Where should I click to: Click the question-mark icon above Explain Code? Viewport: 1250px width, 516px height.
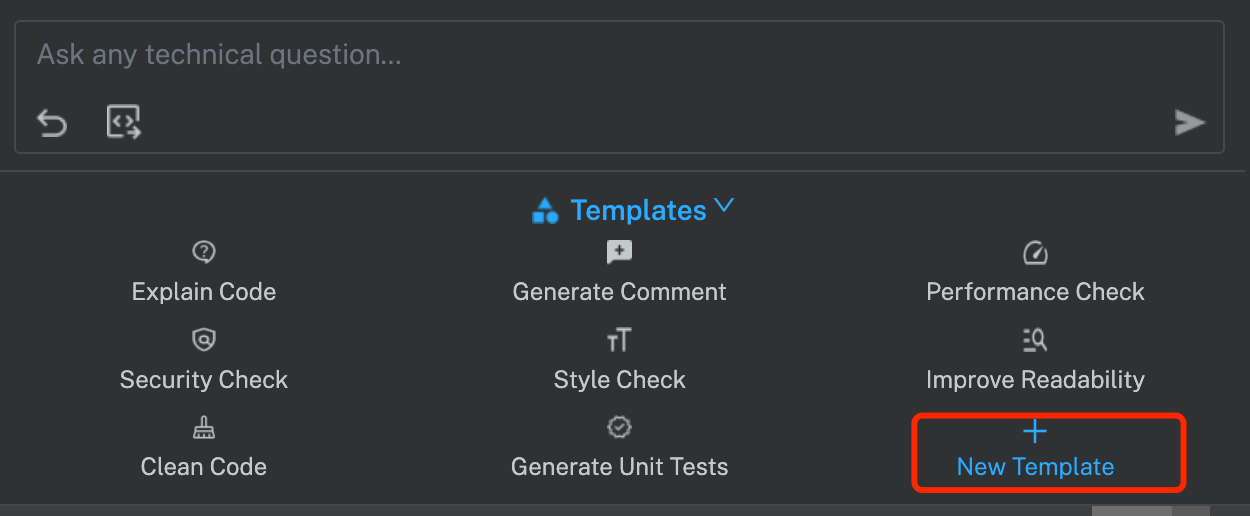click(204, 252)
